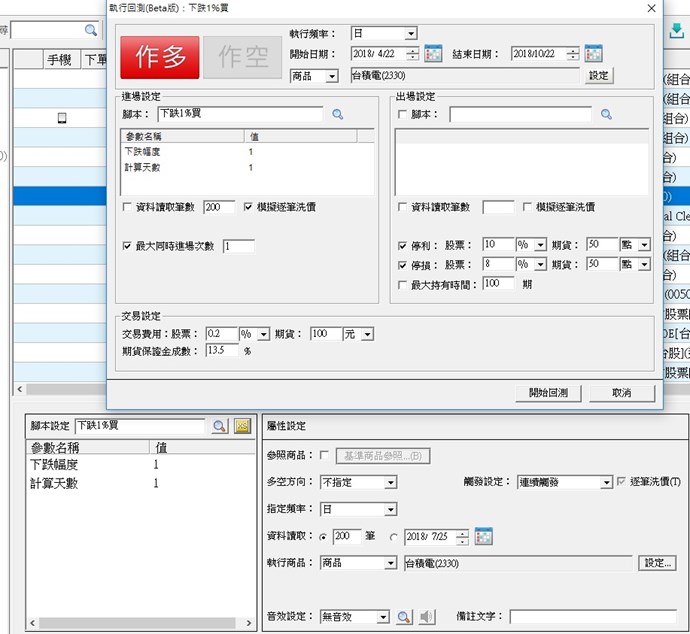Enable 最大持有時間 checkbox
This screenshot has height=634, width=690.
[x=403, y=284]
